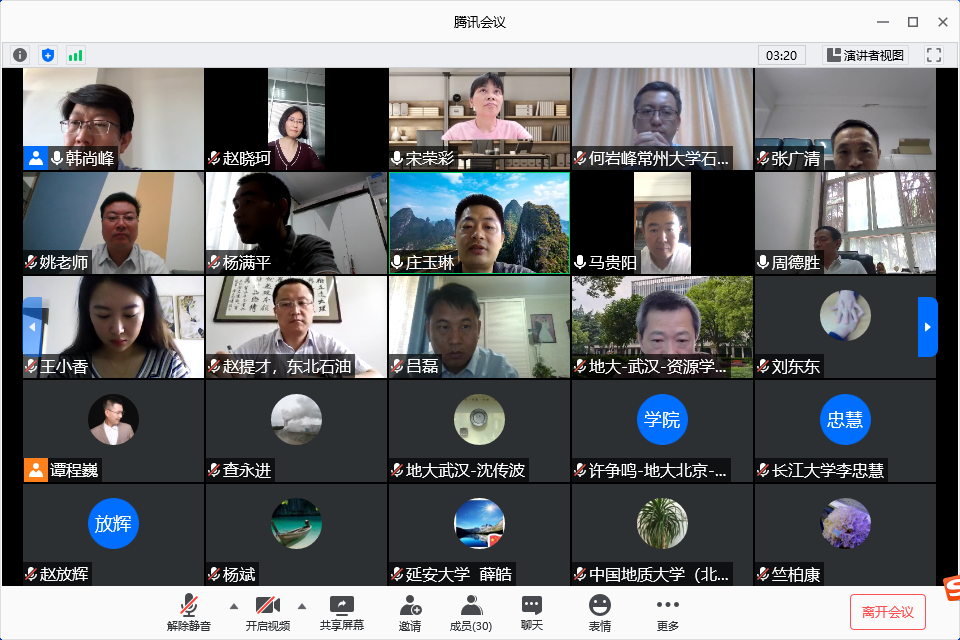
Task: Switch to 演讲者视图 speaker view
Action: [864, 55]
